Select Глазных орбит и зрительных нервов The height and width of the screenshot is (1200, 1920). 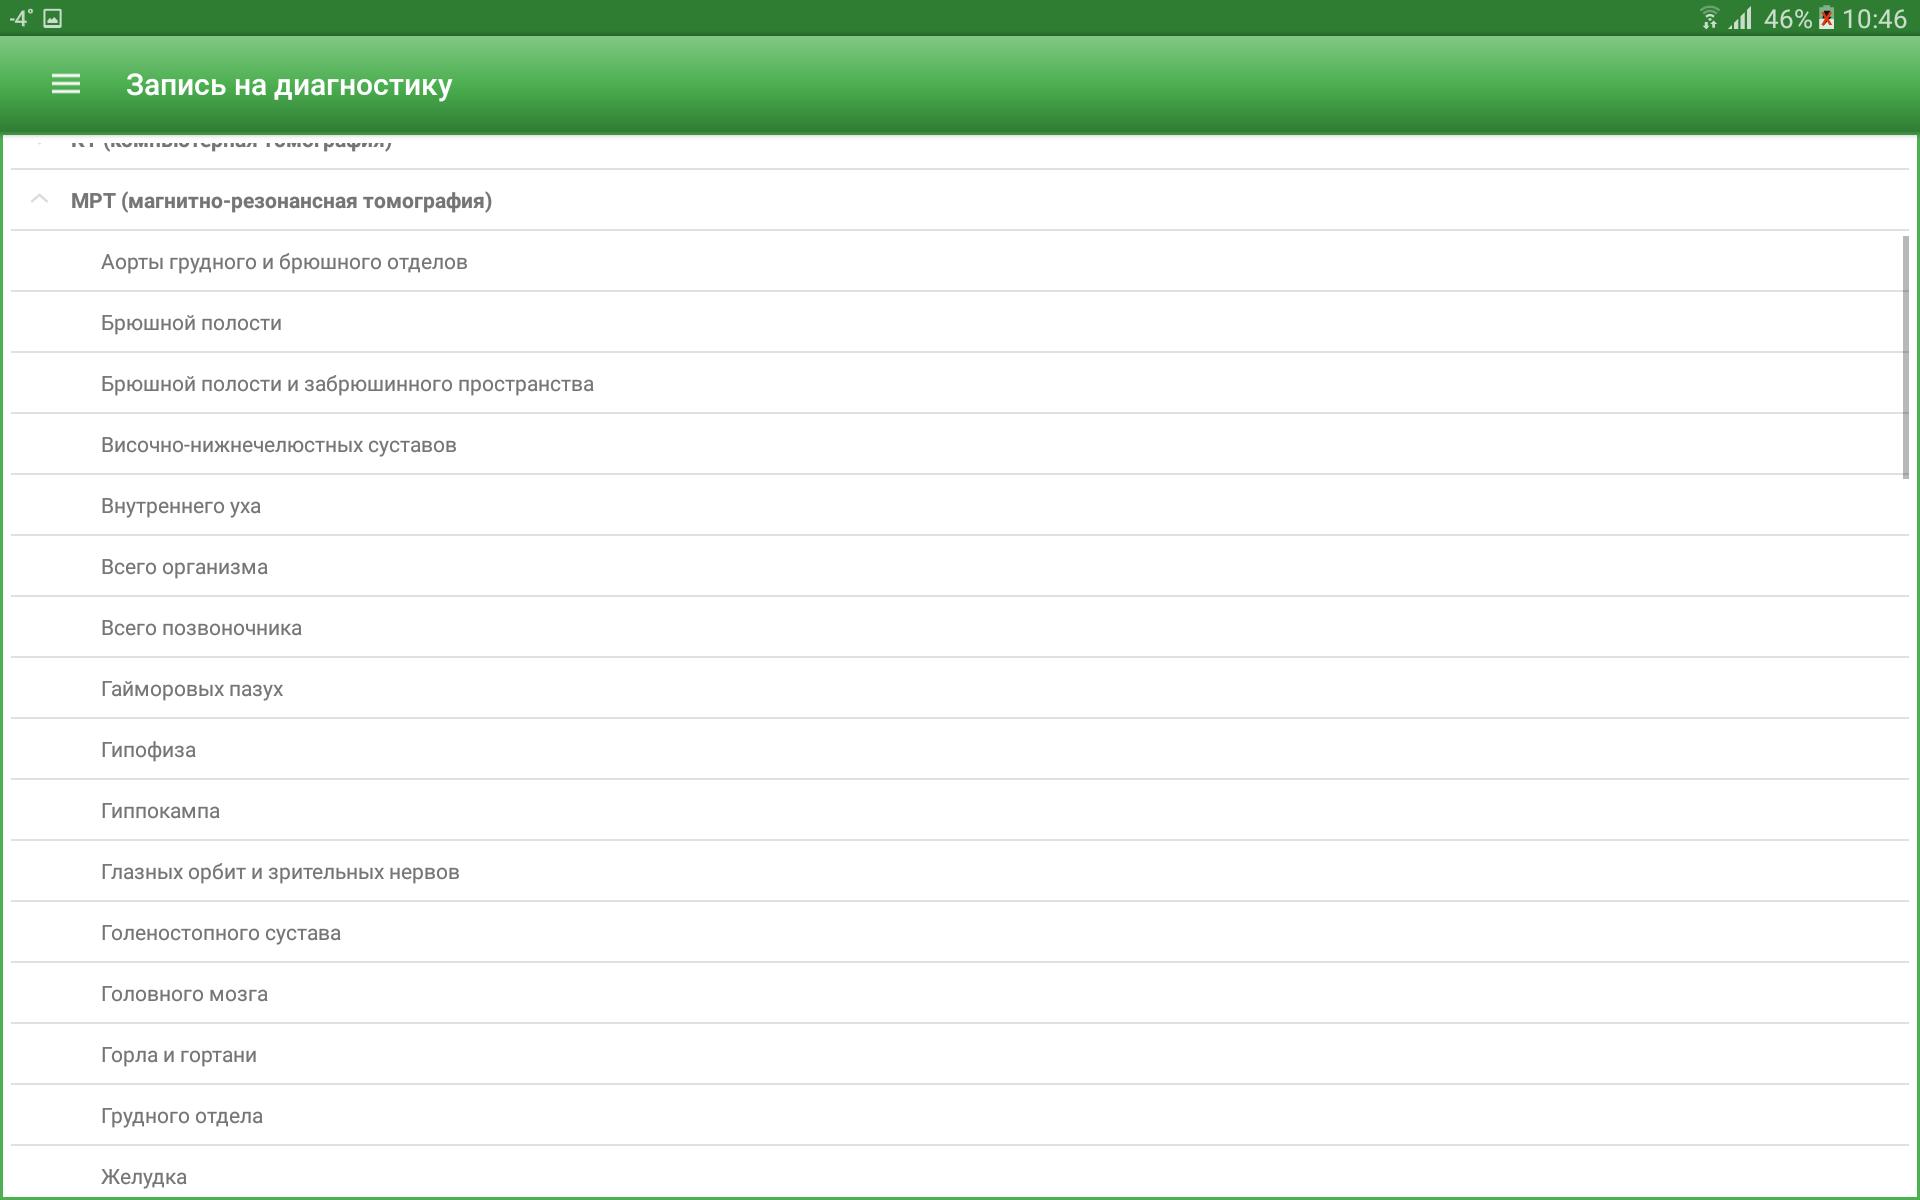click(x=279, y=871)
